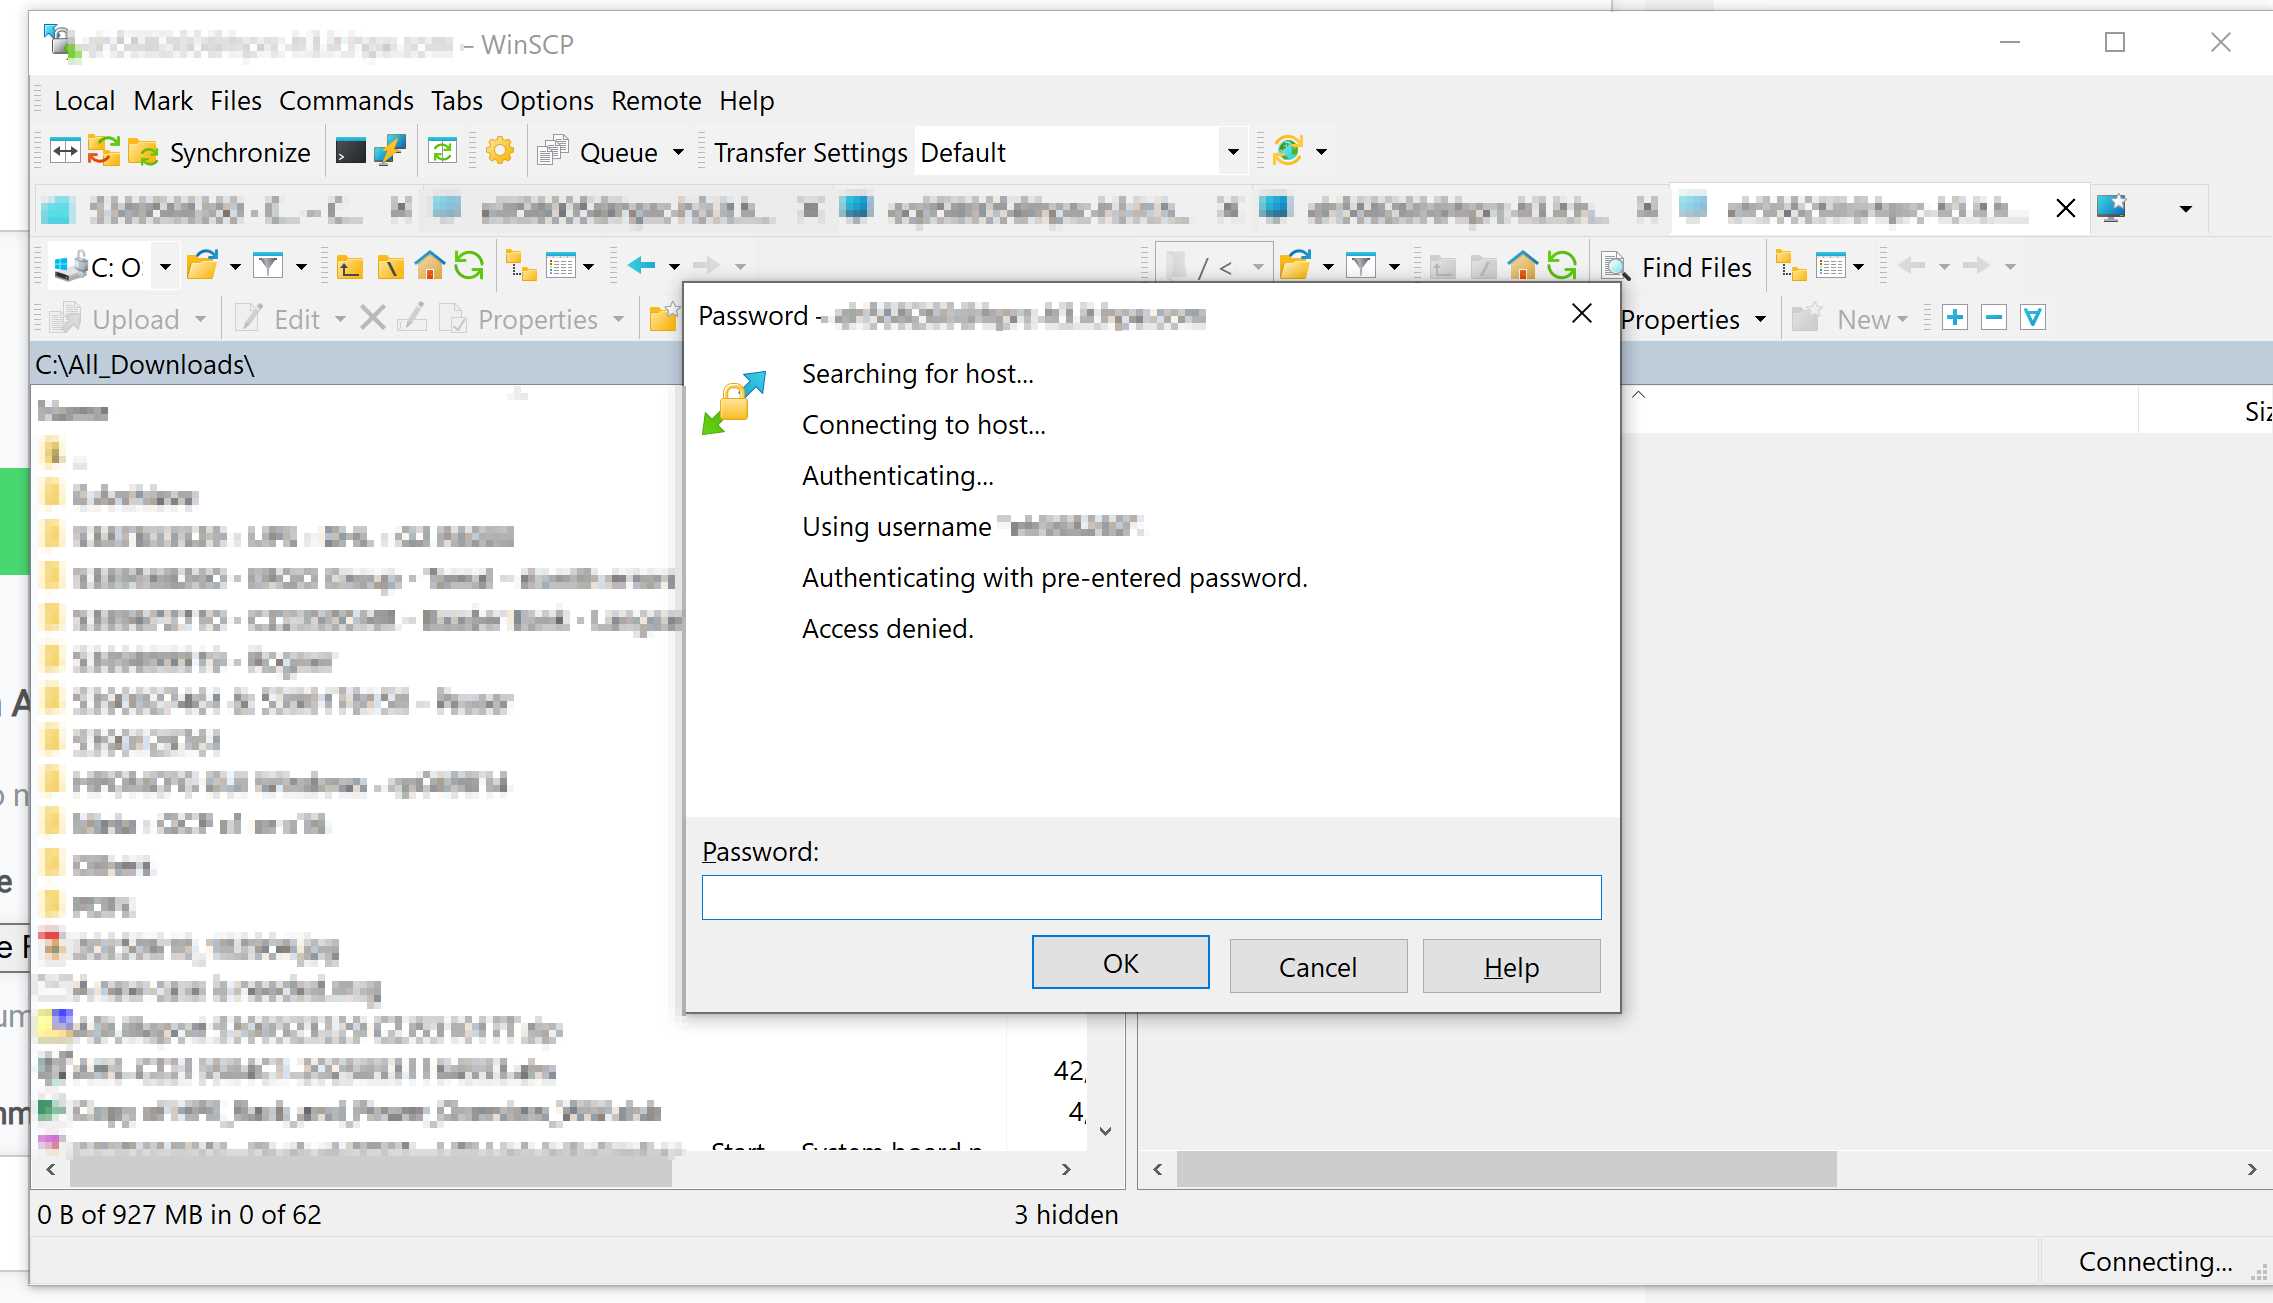The height and width of the screenshot is (1303, 2273).
Task: Open the Remote menu
Action: [656, 101]
